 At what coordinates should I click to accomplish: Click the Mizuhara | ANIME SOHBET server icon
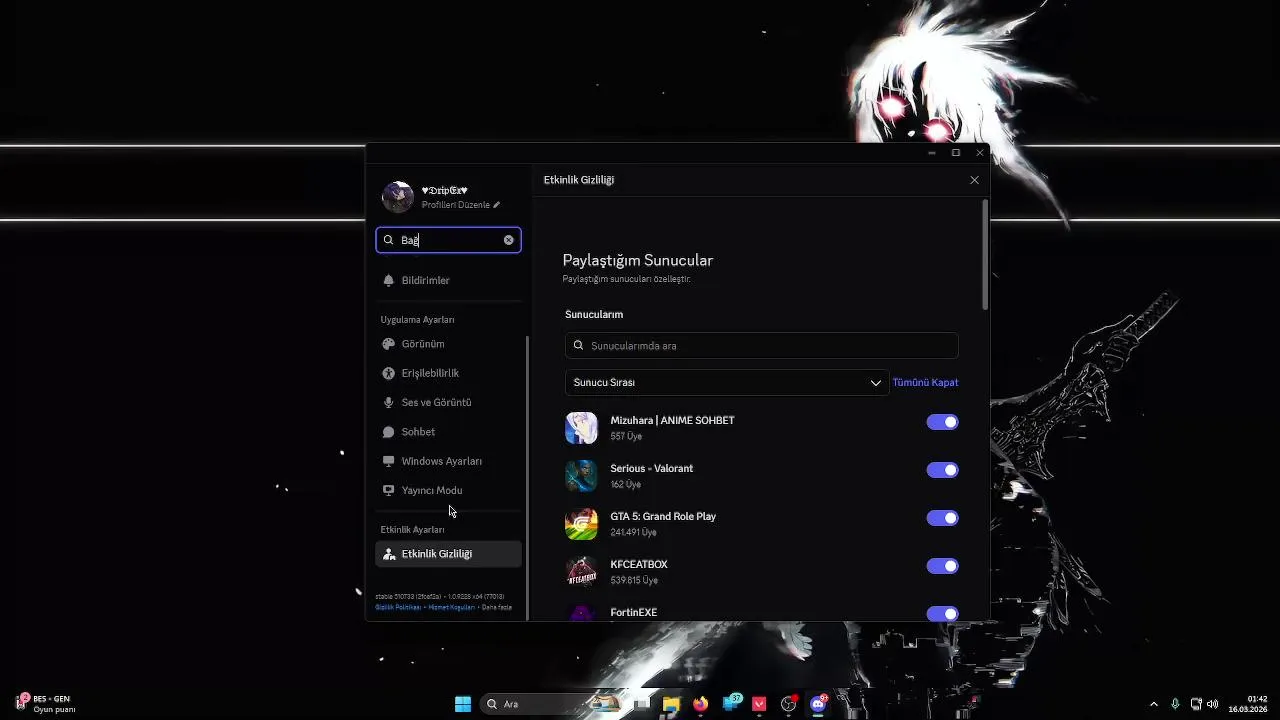click(x=581, y=428)
